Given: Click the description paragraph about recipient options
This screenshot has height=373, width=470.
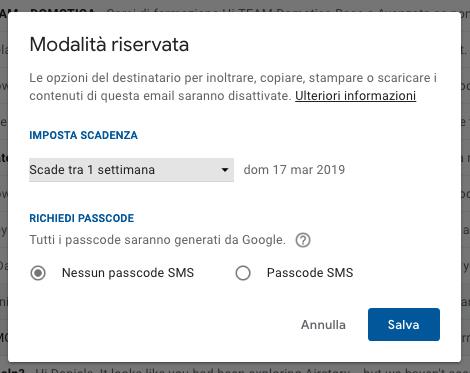Looking at the screenshot, I should (x=233, y=87).
